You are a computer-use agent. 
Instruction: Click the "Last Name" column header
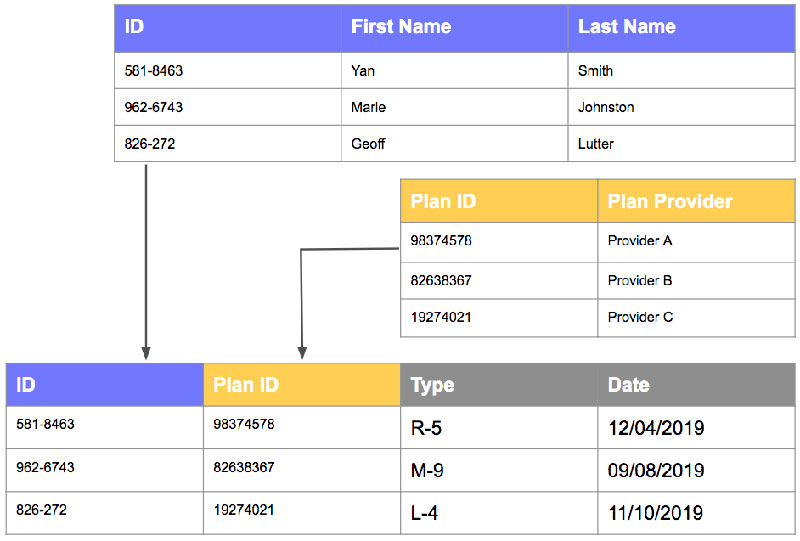point(627,27)
